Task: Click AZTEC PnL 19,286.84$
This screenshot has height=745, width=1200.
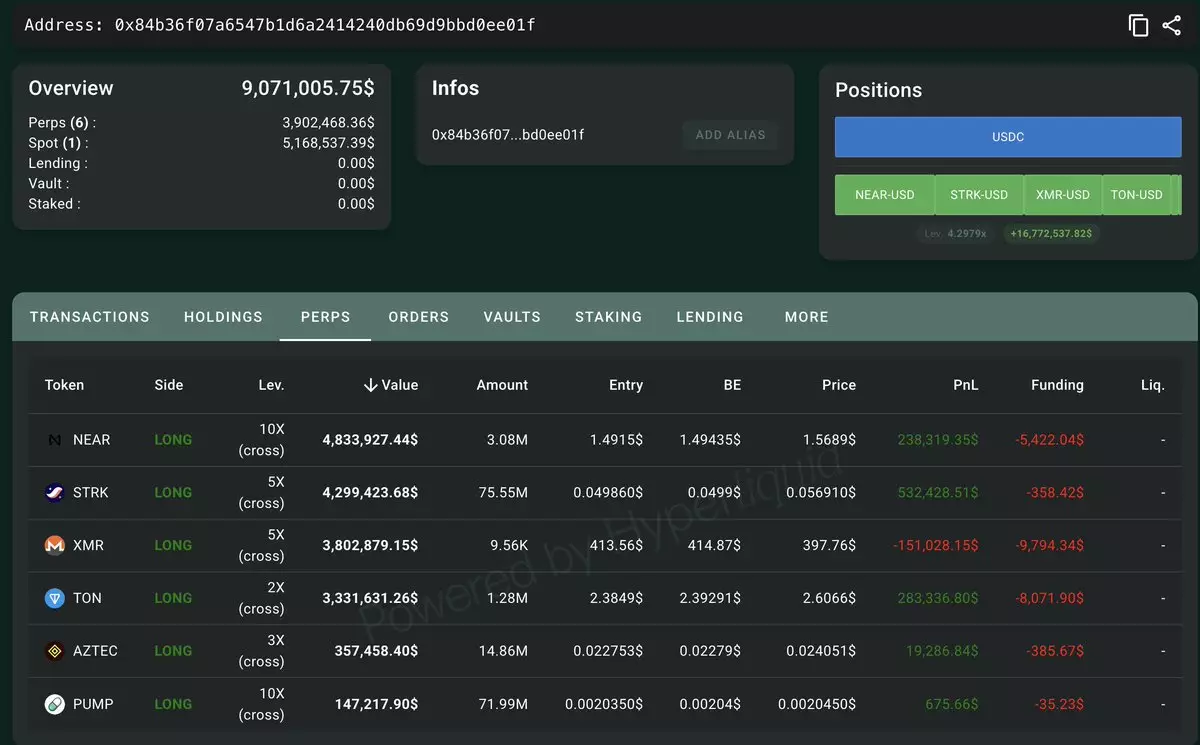Action: pos(942,651)
